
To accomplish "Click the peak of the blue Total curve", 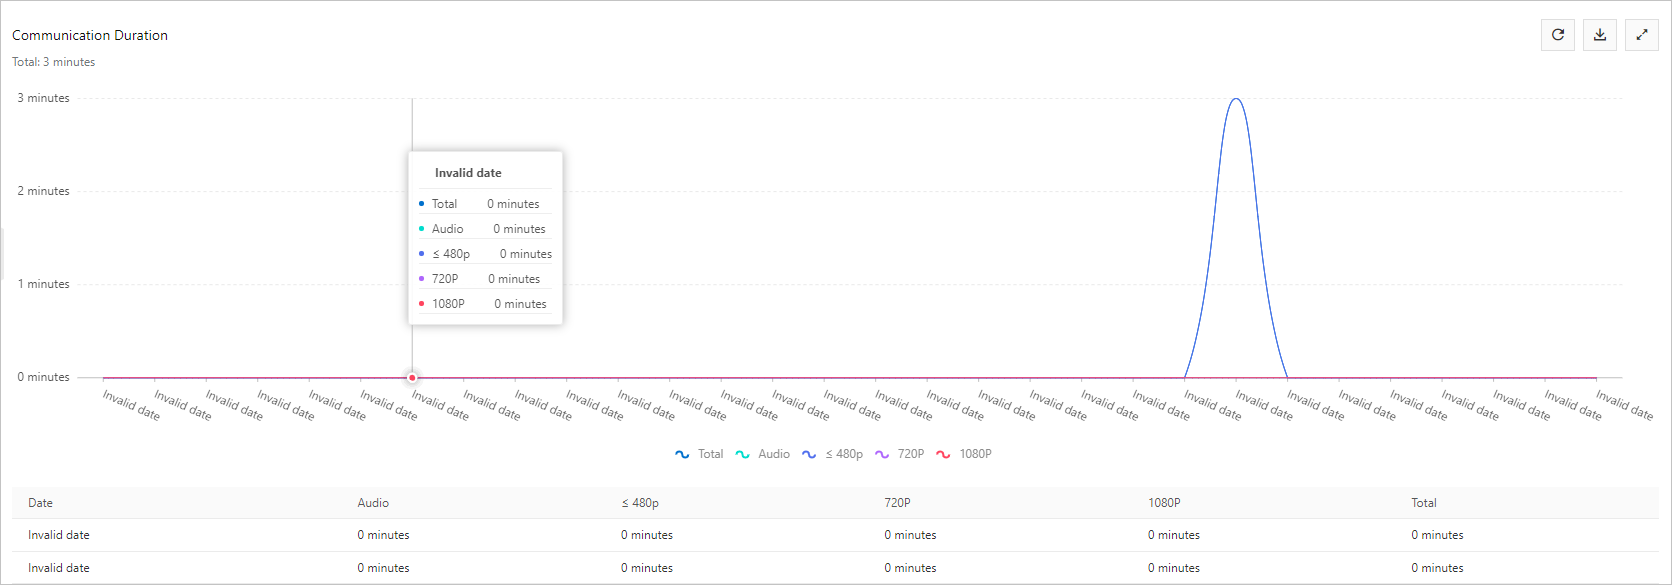I will pos(1236,99).
